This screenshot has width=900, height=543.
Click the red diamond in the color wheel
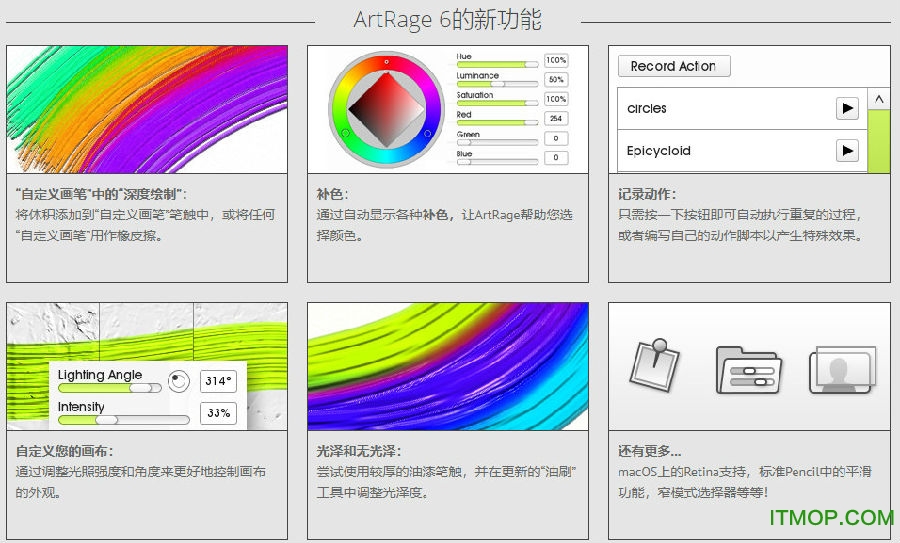click(386, 110)
